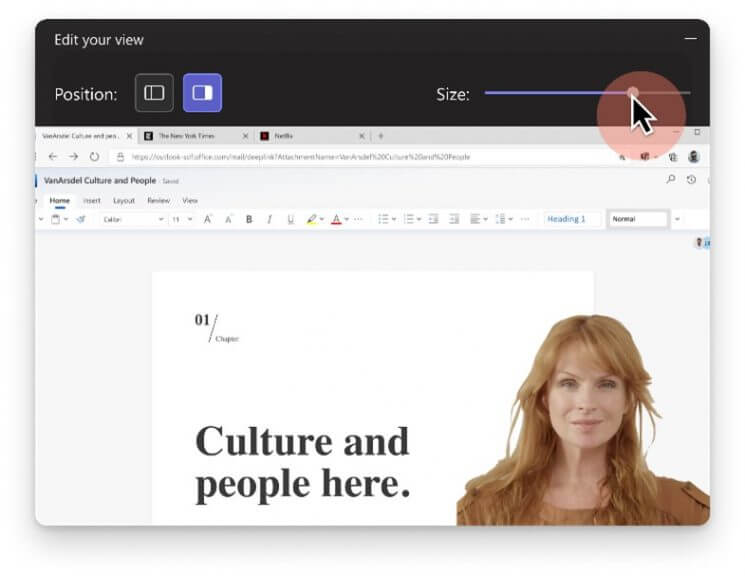Click the browser address bar
Viewport: 745px width, 576px height.
pyautogui.click(x=350, y=157)
